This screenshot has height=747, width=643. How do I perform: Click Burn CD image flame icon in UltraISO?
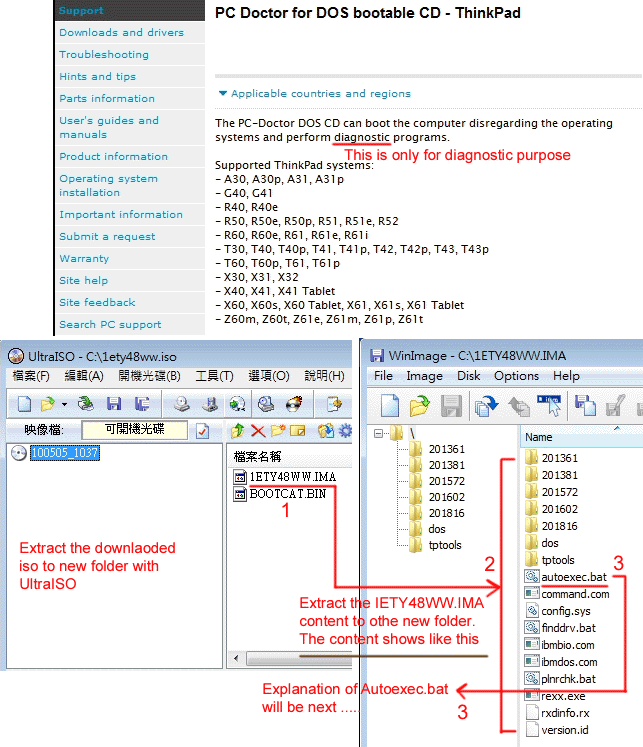coord(294,404)
